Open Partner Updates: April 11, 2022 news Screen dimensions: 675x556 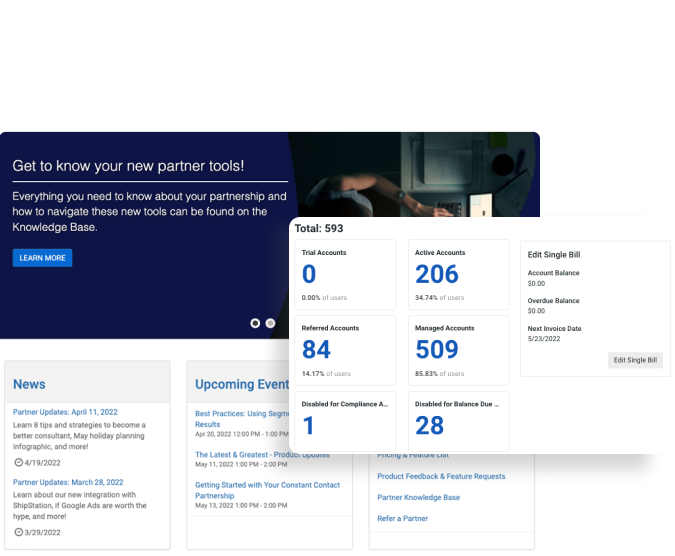pyautogui.click(x=65, y=412)
